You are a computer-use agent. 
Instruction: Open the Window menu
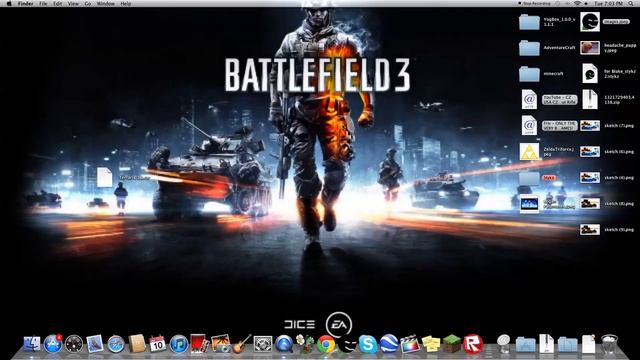(106, 3)
